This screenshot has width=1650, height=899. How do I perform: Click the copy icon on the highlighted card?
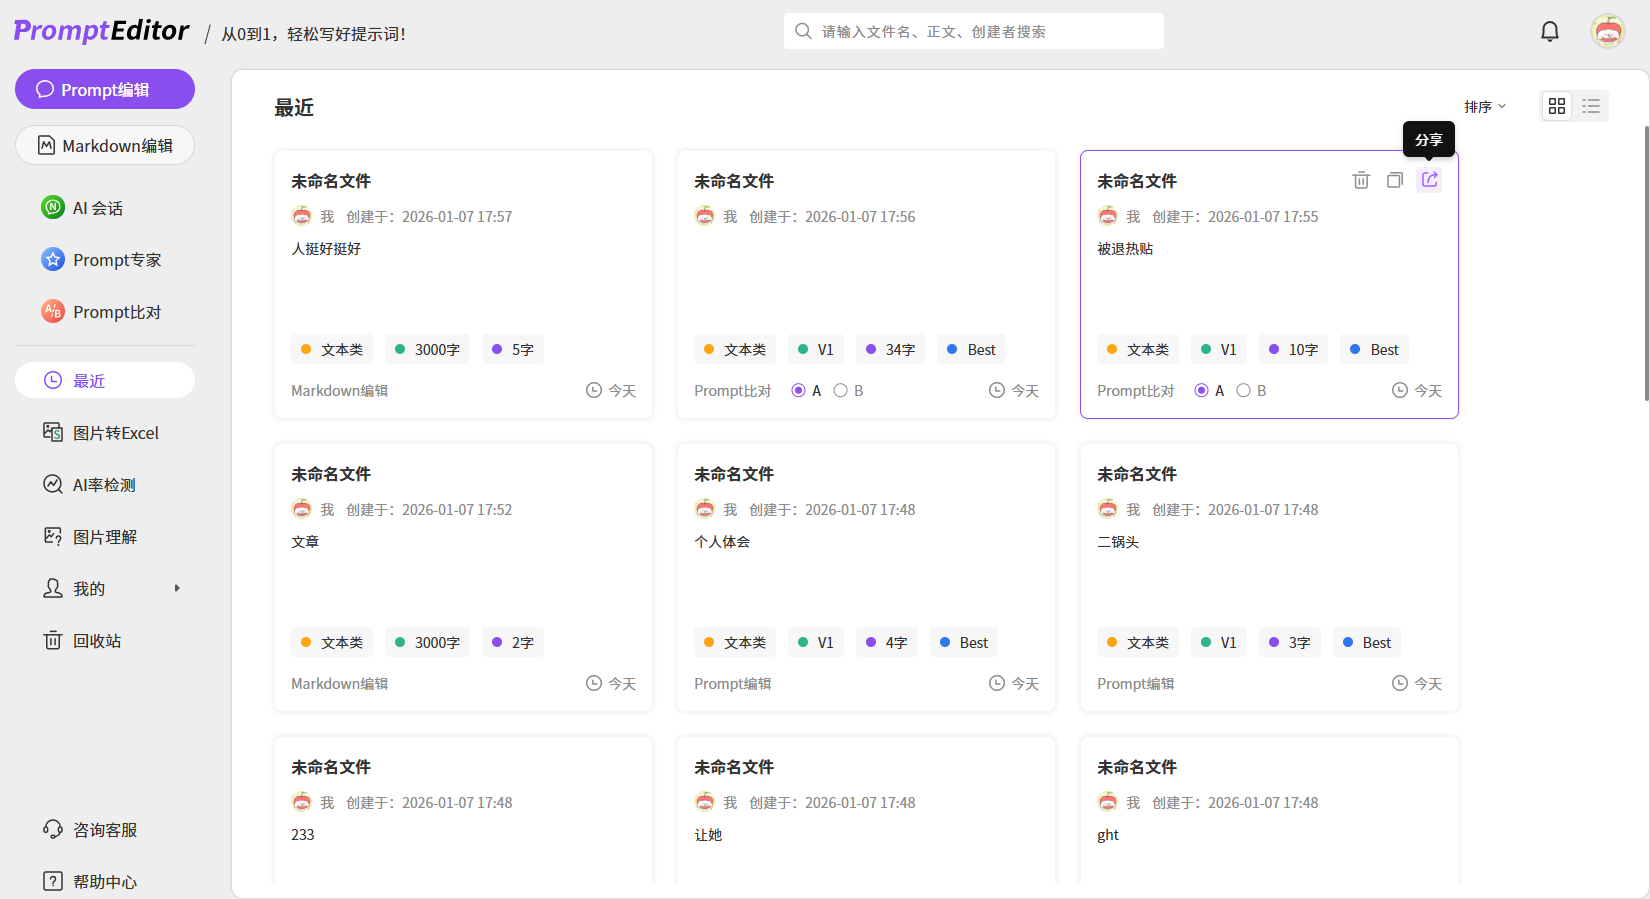(1395, 180)
